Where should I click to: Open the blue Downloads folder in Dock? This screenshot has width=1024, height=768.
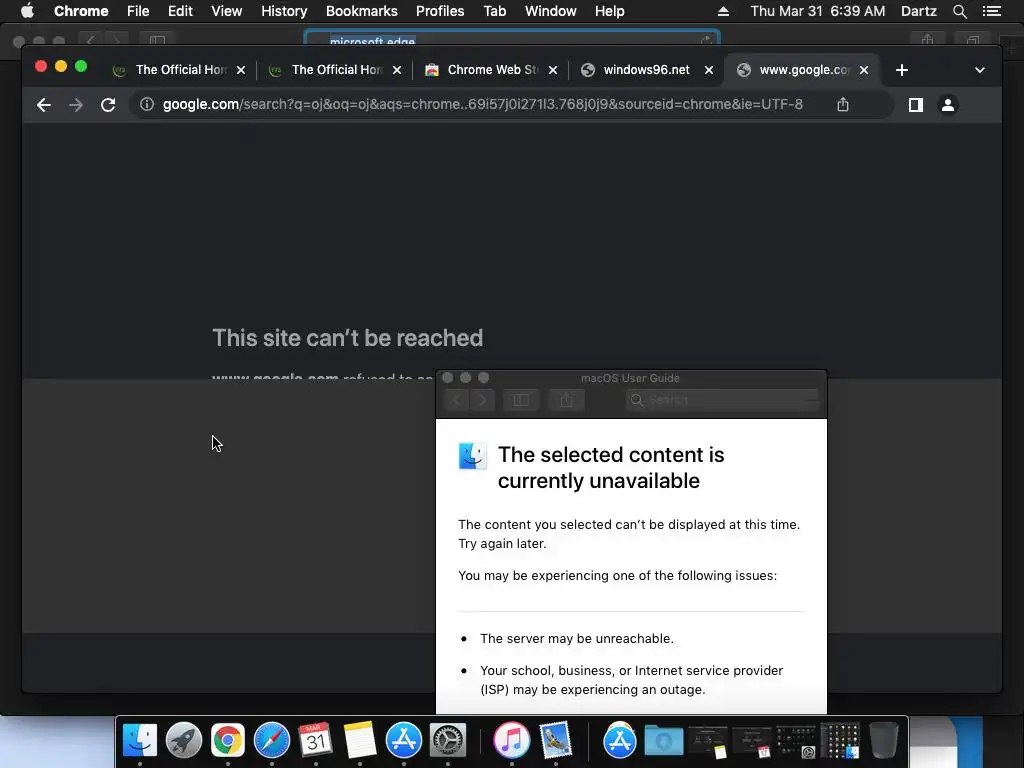[x=664, y=740]
